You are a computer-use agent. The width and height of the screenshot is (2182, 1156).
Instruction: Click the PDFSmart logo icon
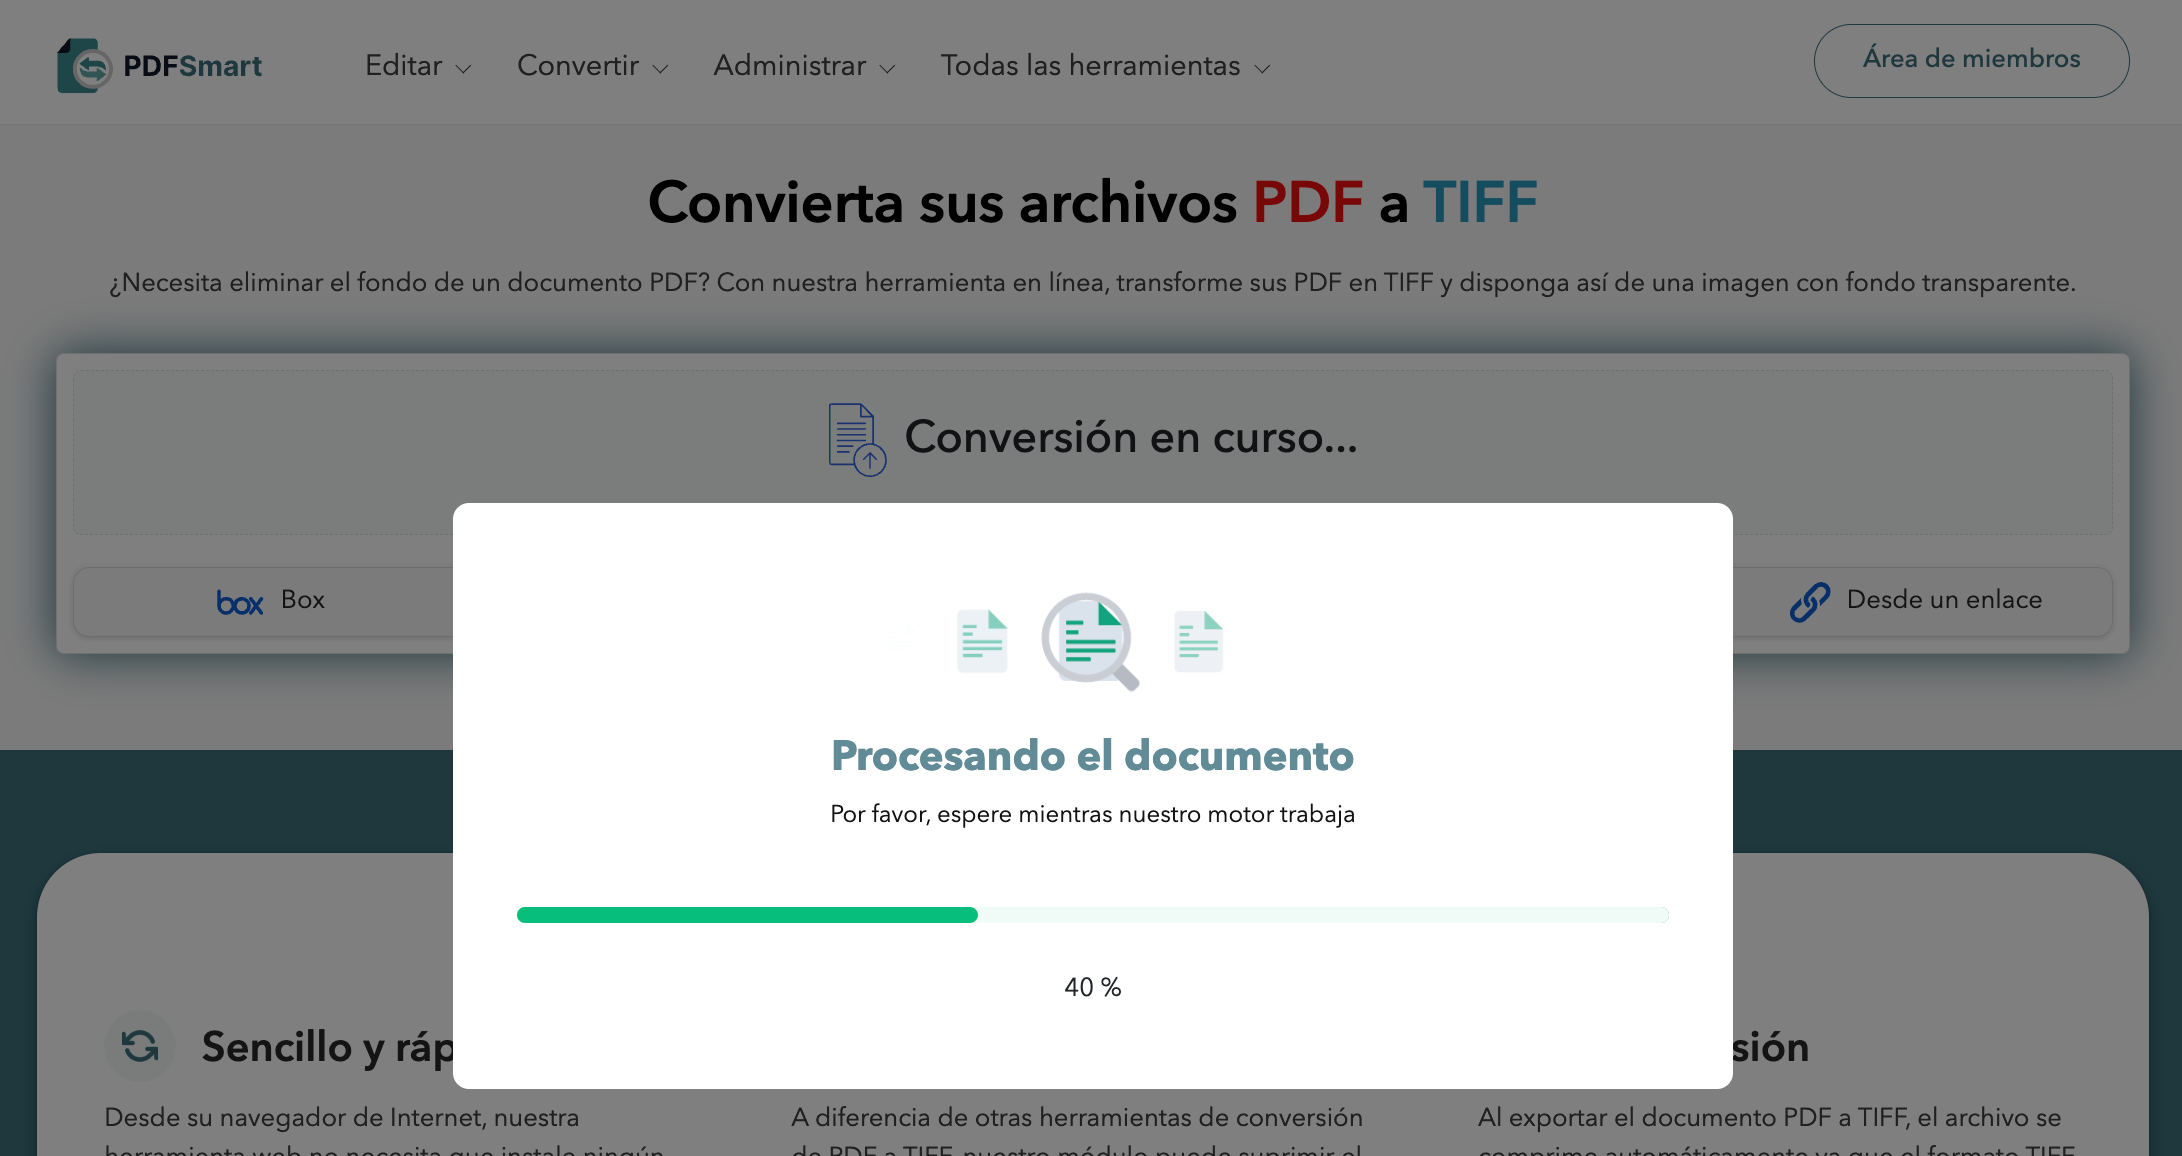click(85, 63)
